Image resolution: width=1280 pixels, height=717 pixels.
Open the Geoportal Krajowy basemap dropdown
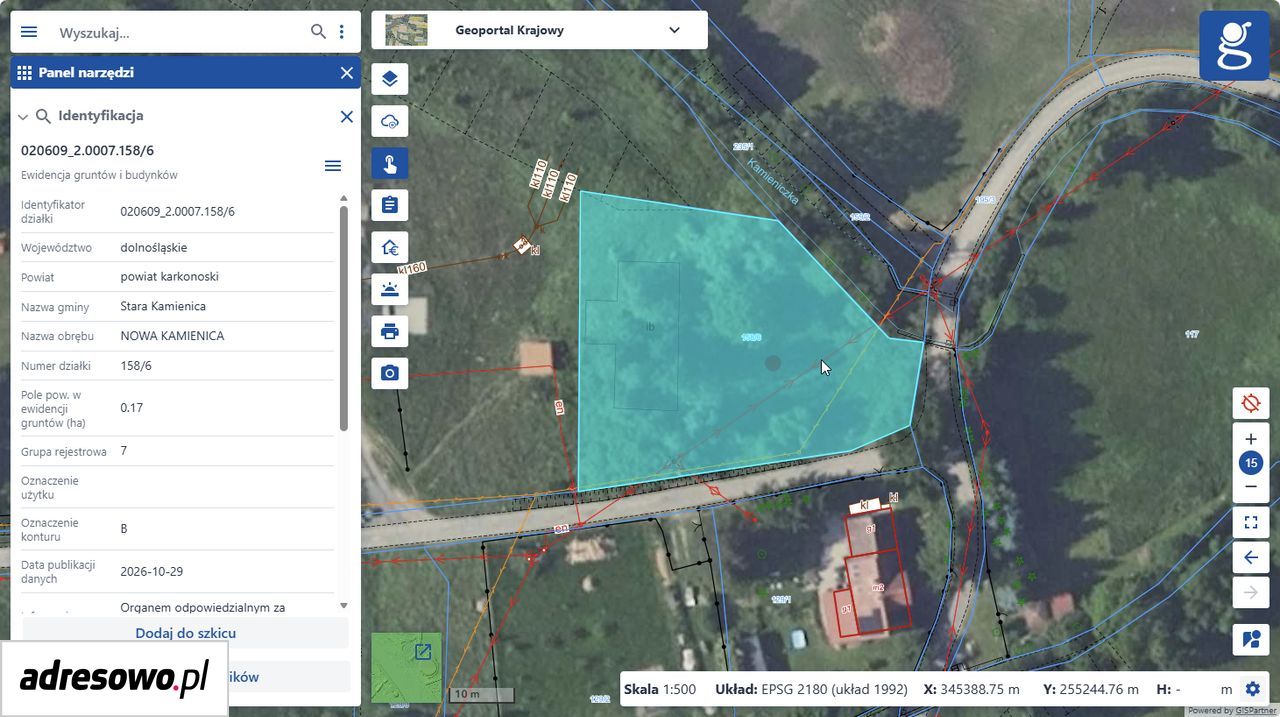[540, 30]
